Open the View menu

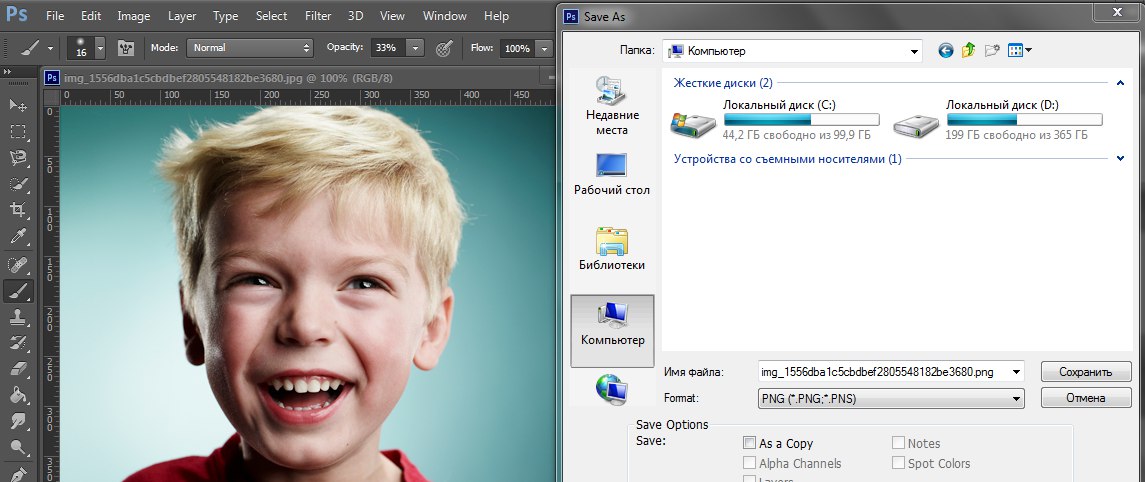click(x=393, y=15)
